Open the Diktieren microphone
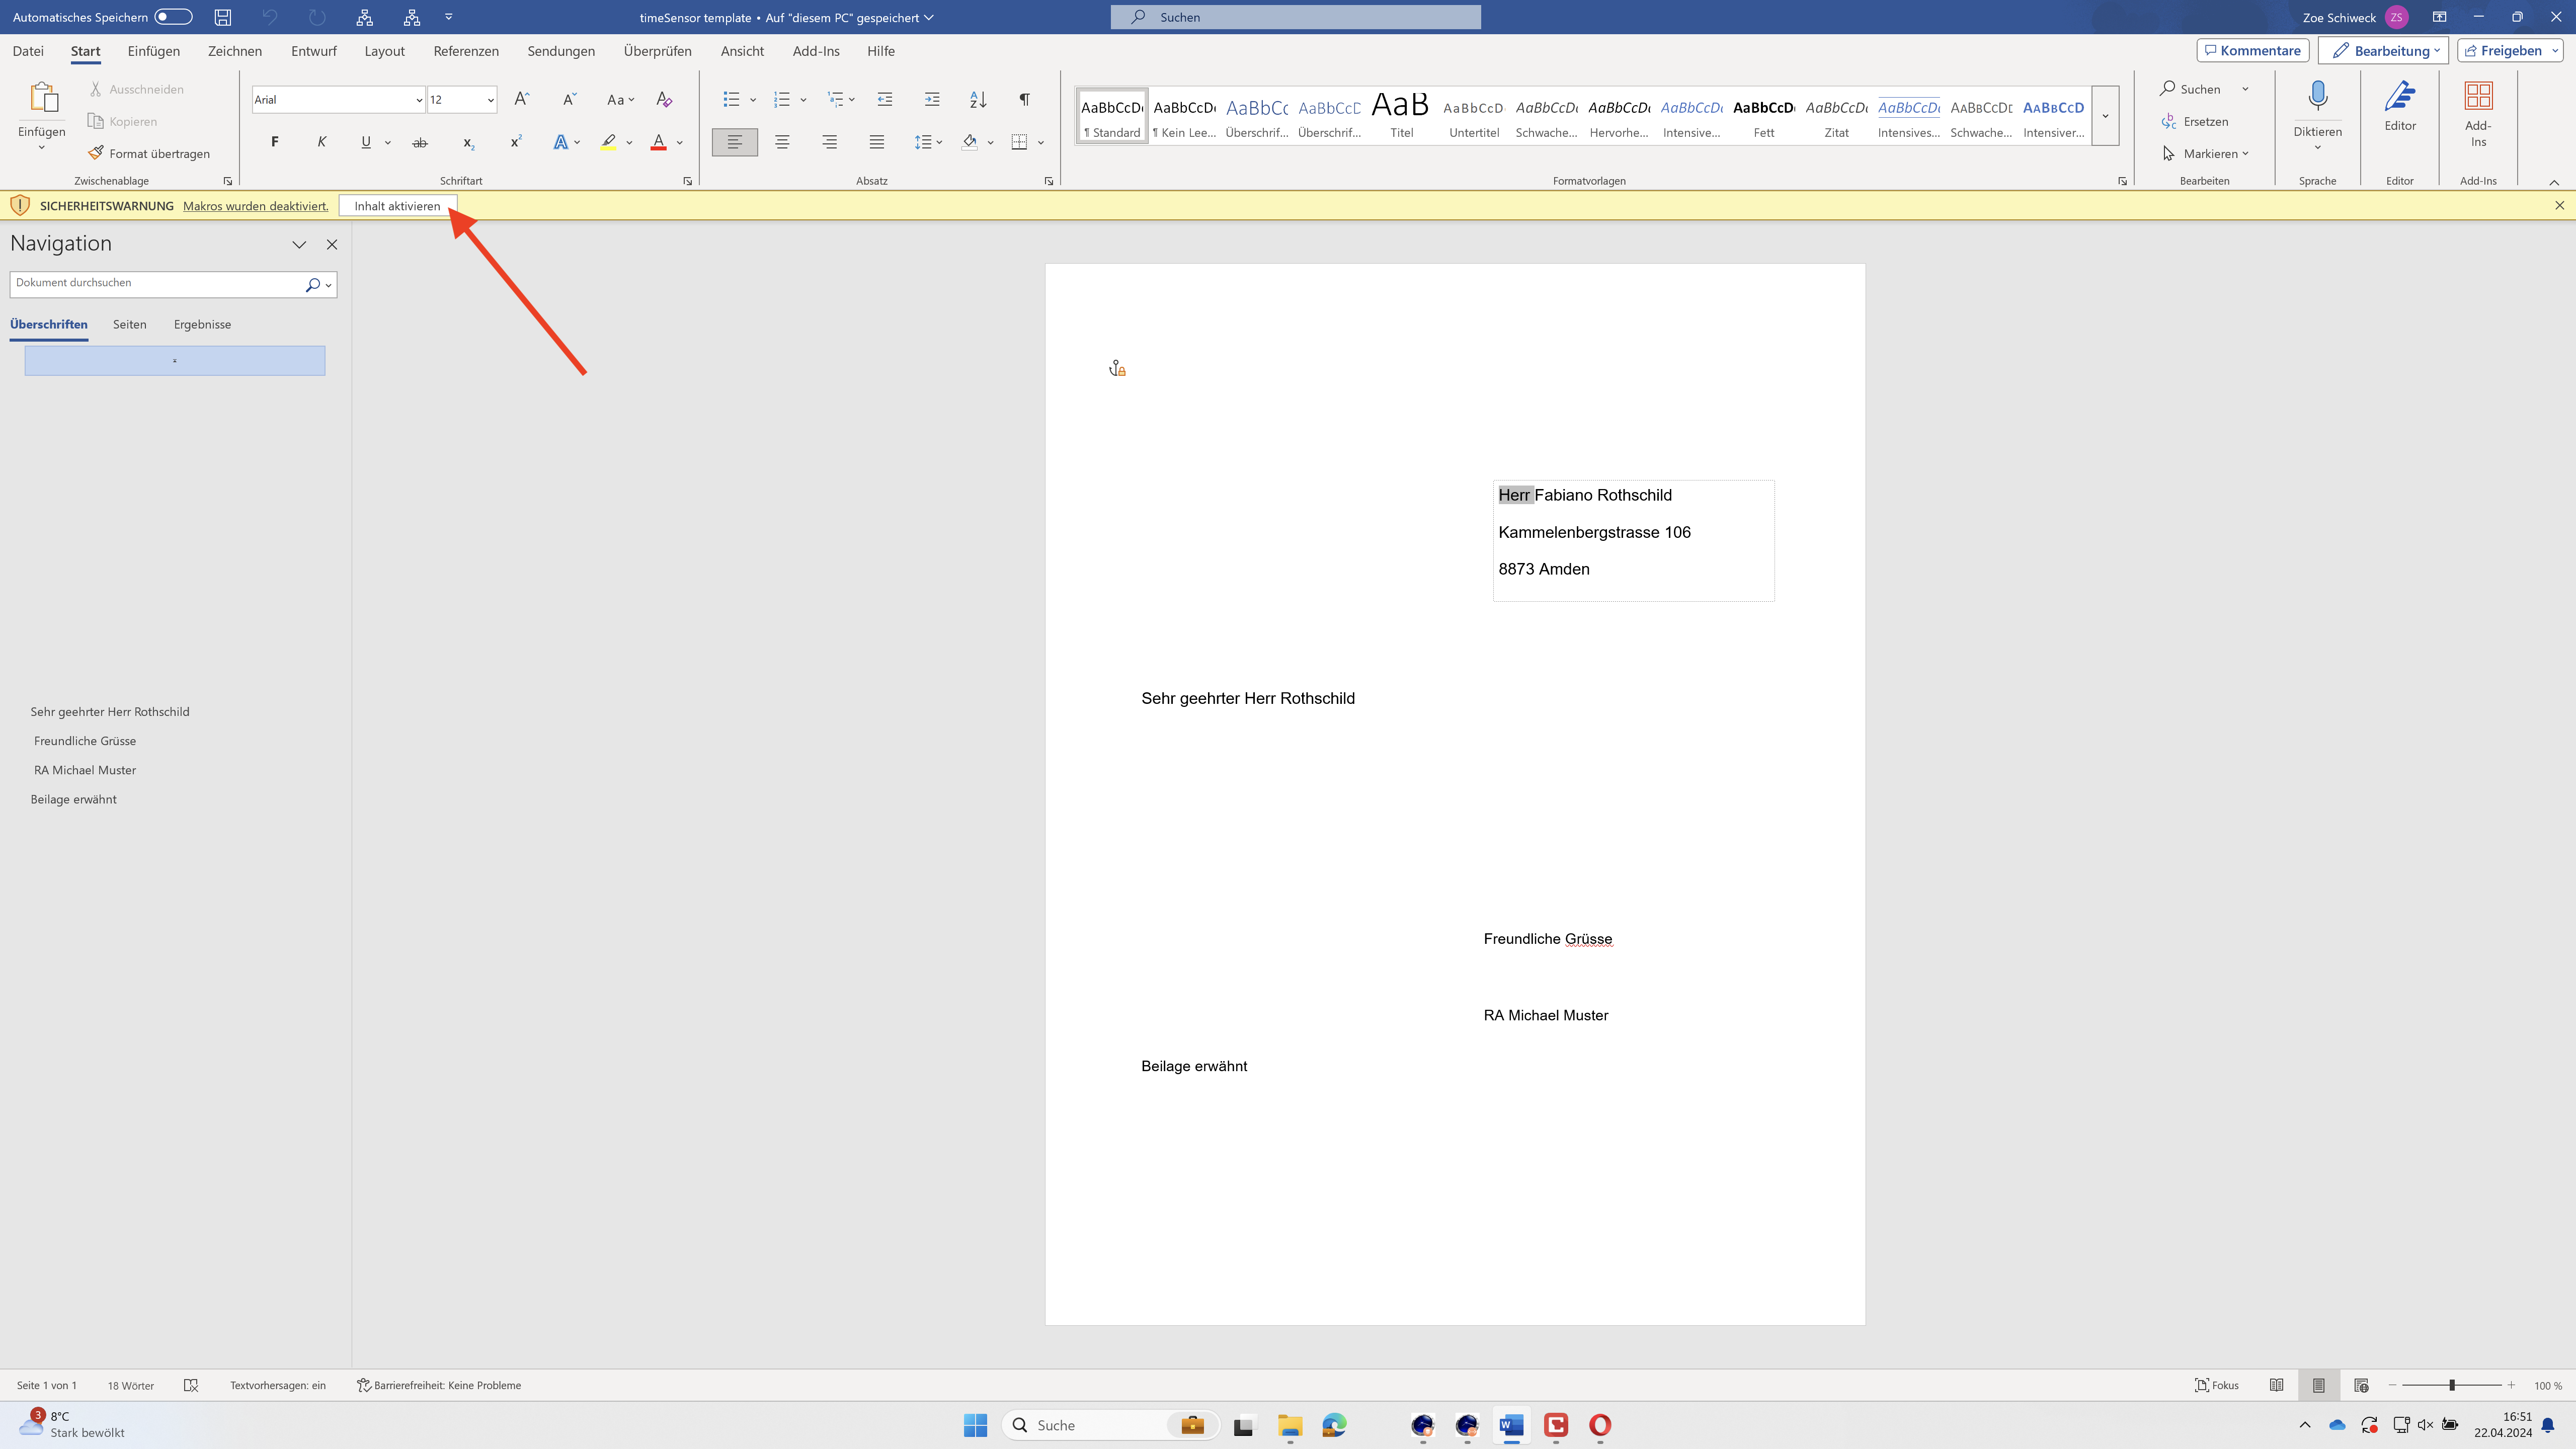The height and width of the screenshot is (1449, 2576). click(x=2317, y=97)
